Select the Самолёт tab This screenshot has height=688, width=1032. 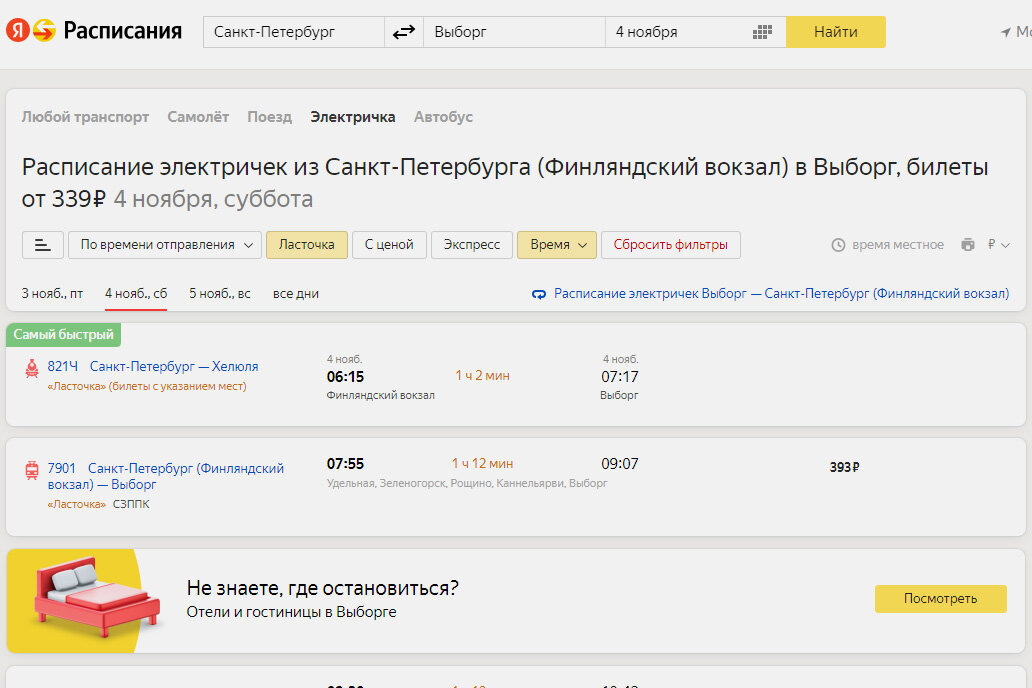coord(198,117)
